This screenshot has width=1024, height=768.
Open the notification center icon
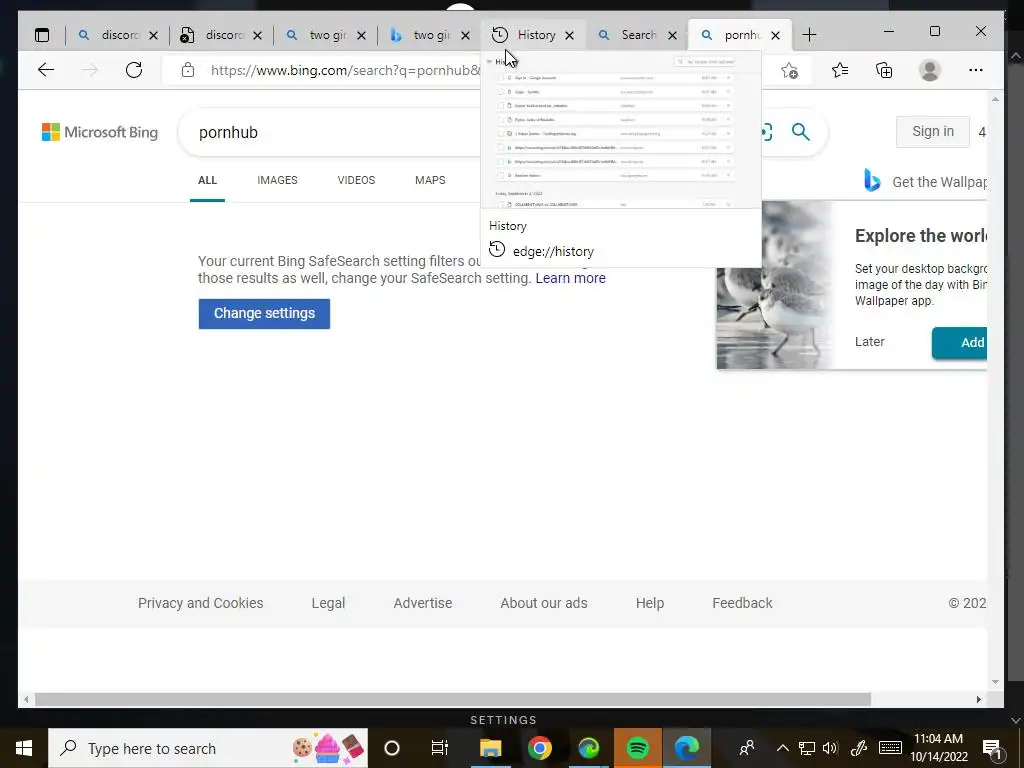[x=992, y=750]
